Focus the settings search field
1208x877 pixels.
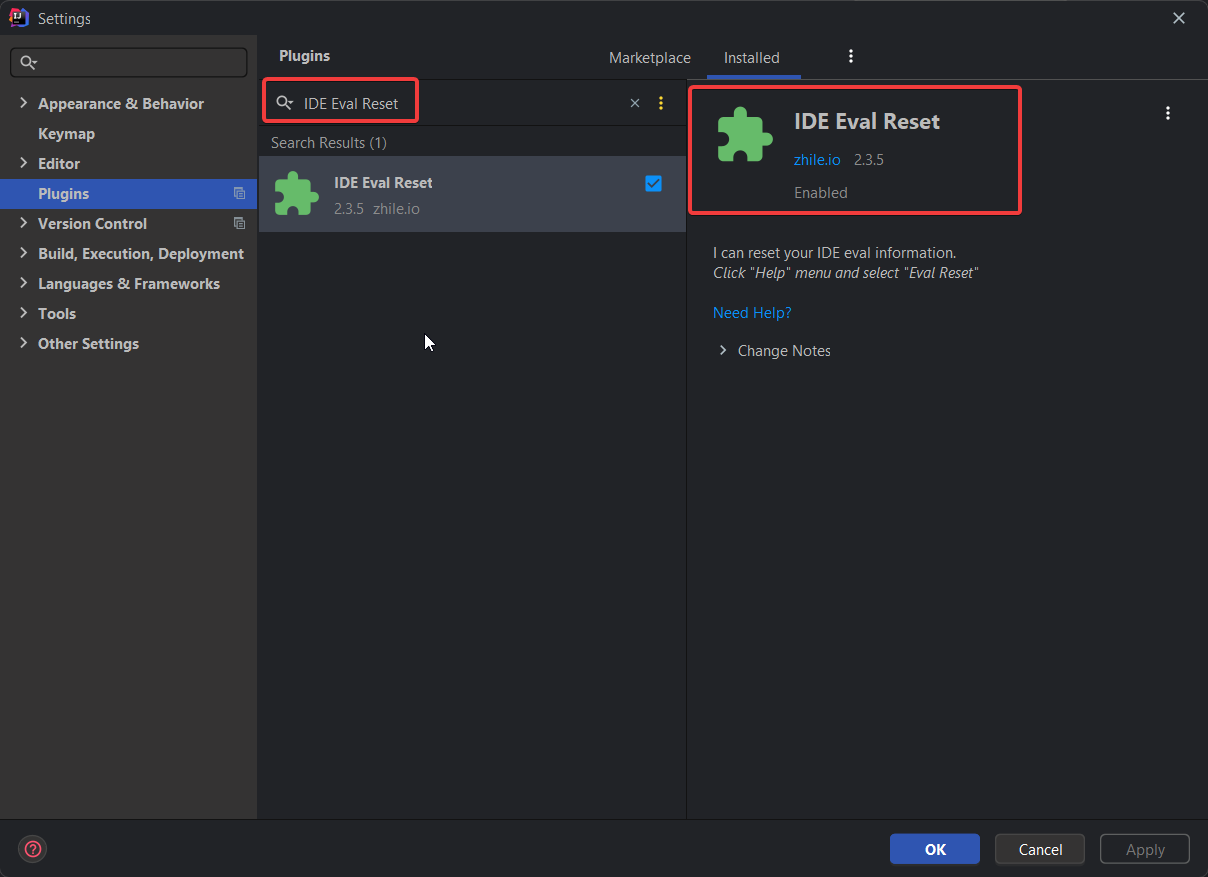[129, 63]
